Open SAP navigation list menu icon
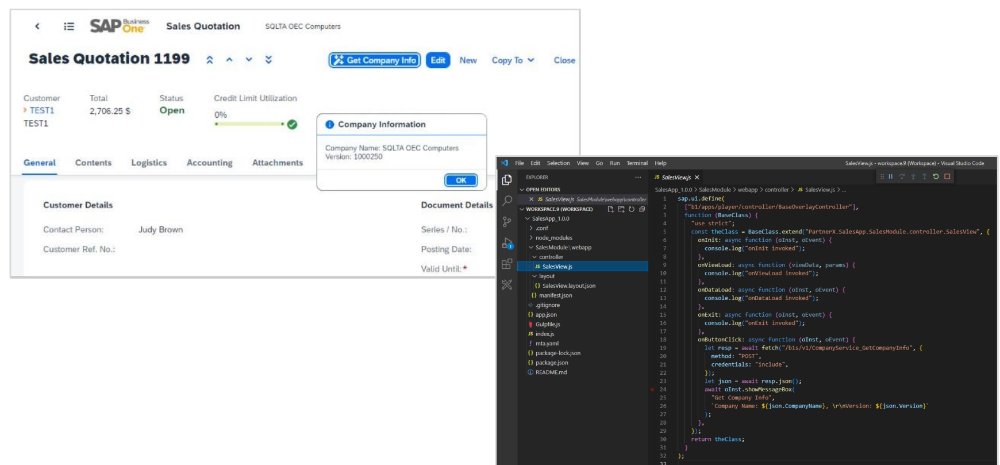 (68, 26)
